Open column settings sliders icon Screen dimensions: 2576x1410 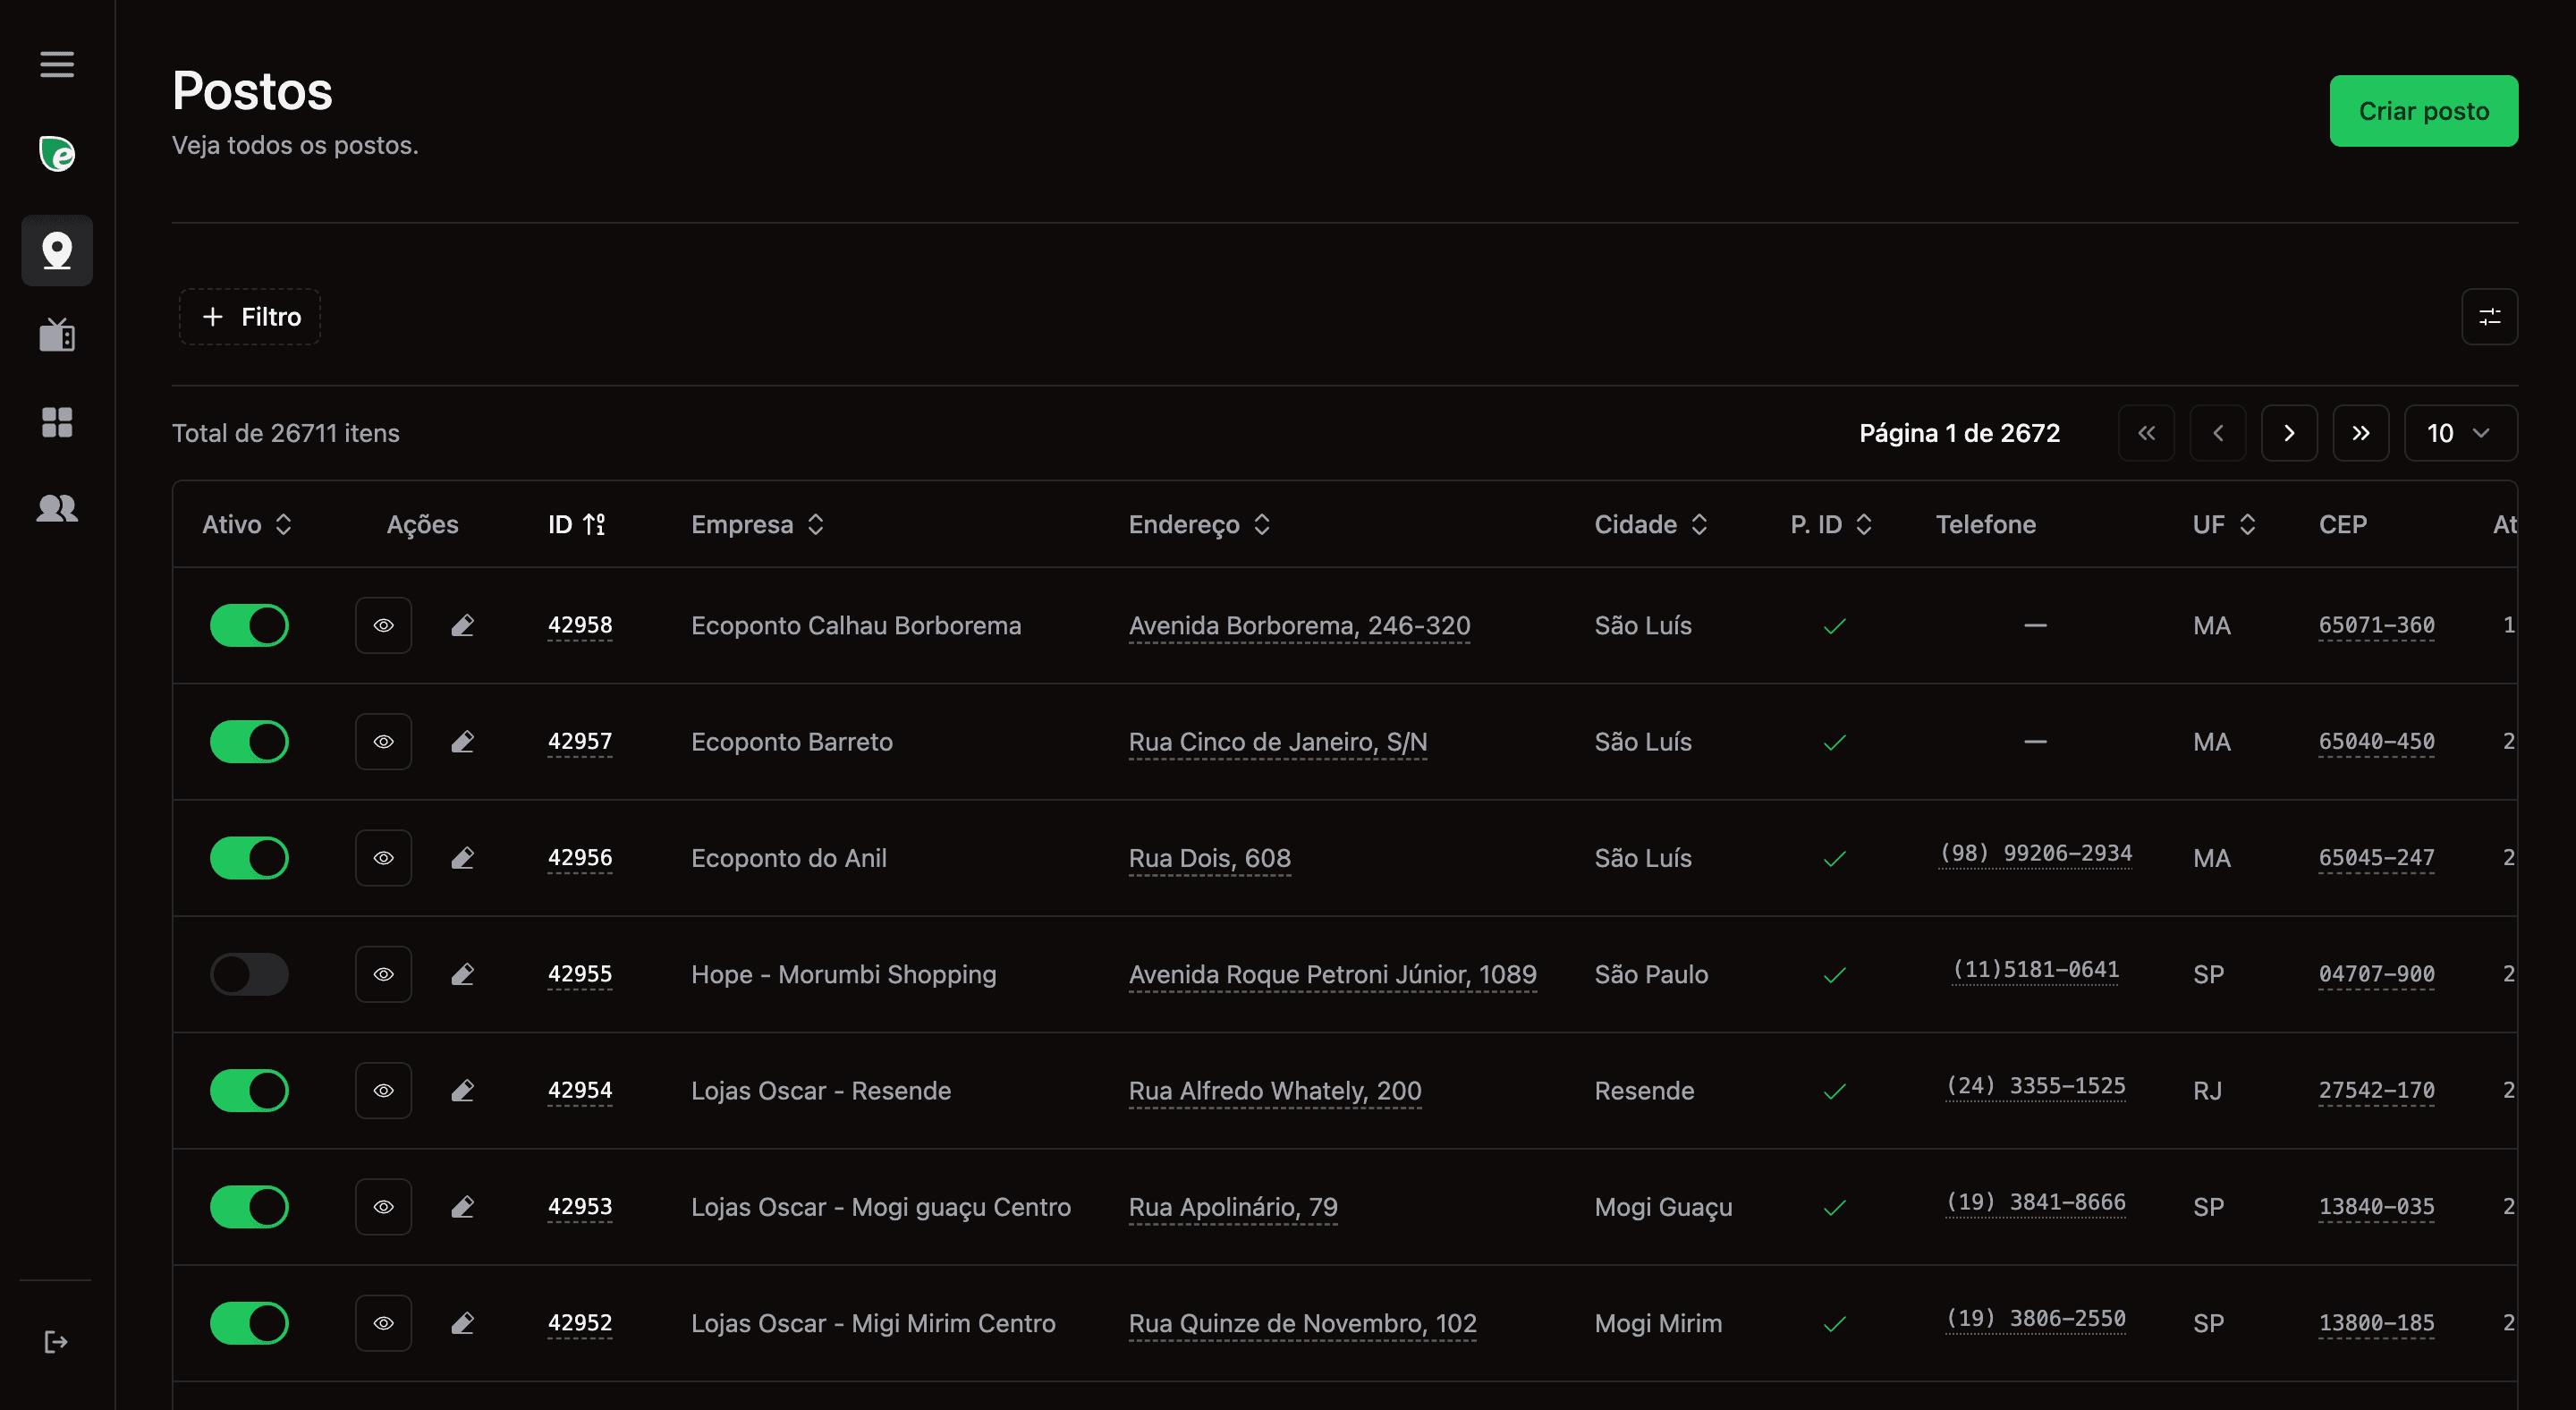(x=2489, y=317)
